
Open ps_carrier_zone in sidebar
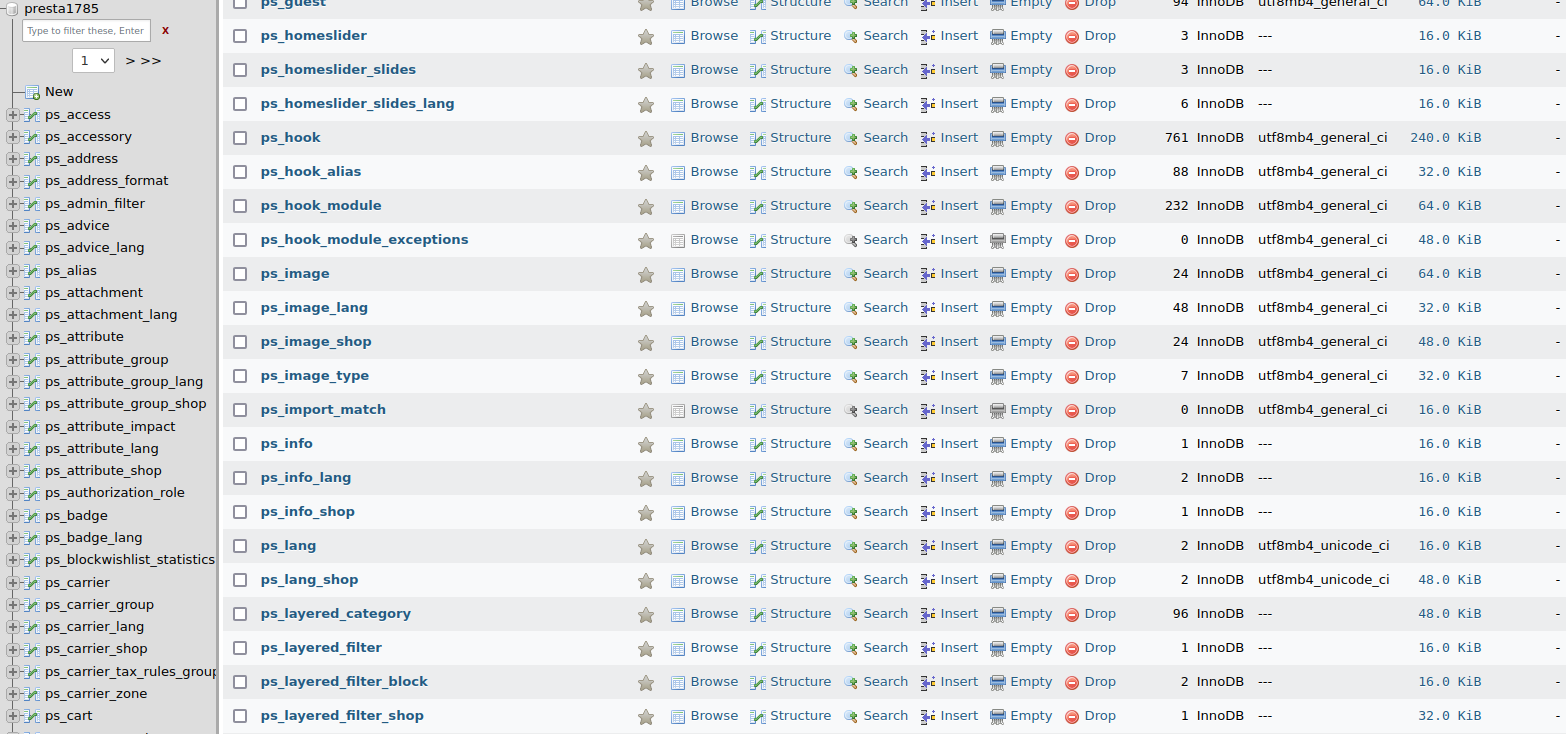(x=96, y=694)
